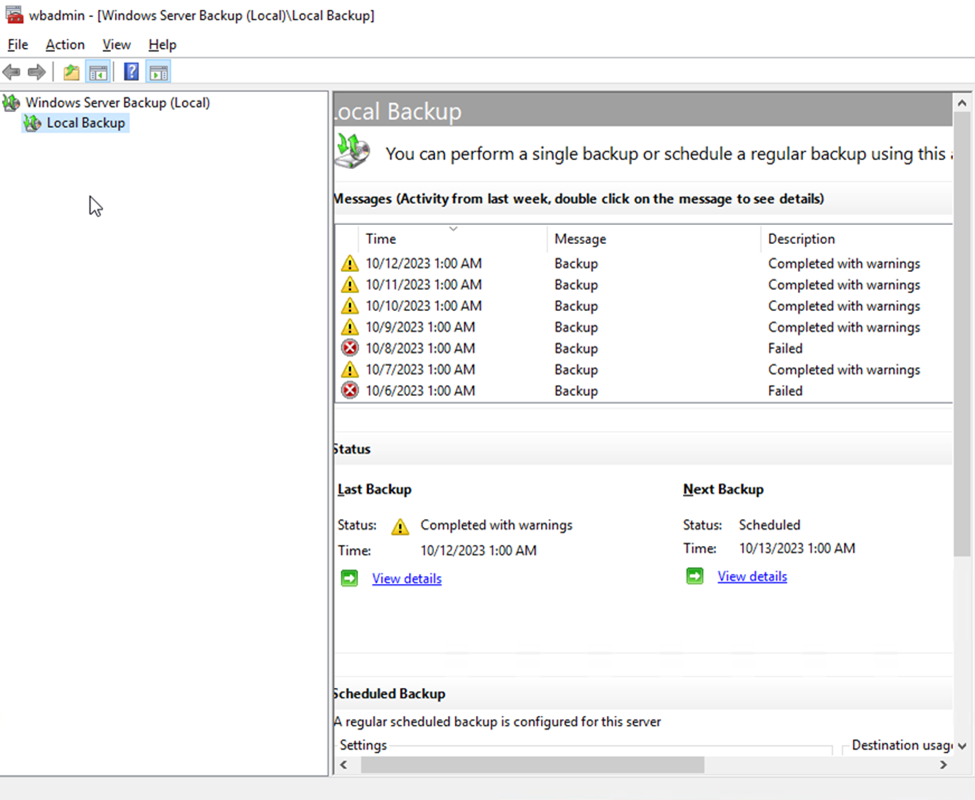Click error icon for 10/8/2023 backup
The image size is (975, 800).
coord(350,348)
